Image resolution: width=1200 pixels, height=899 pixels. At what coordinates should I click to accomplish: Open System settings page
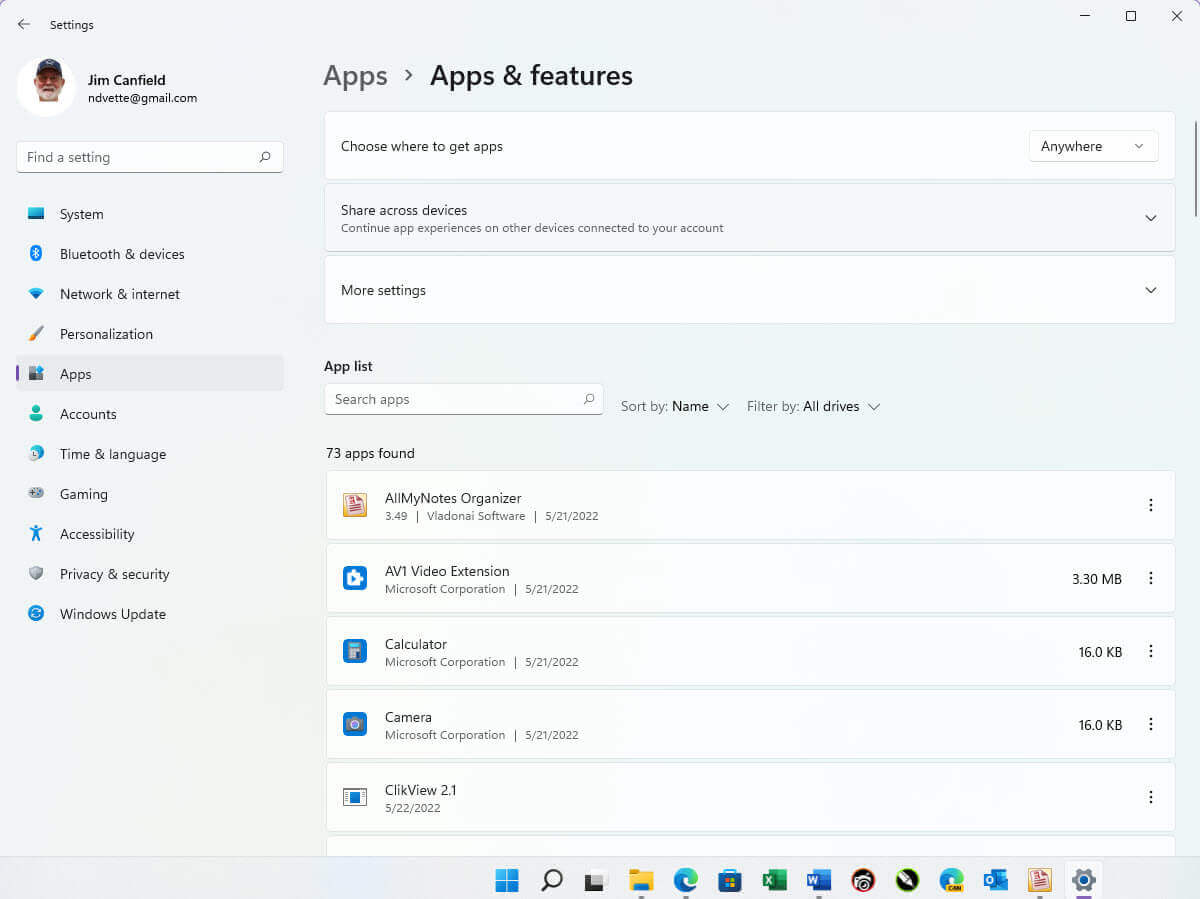click(x=150, y=214)
